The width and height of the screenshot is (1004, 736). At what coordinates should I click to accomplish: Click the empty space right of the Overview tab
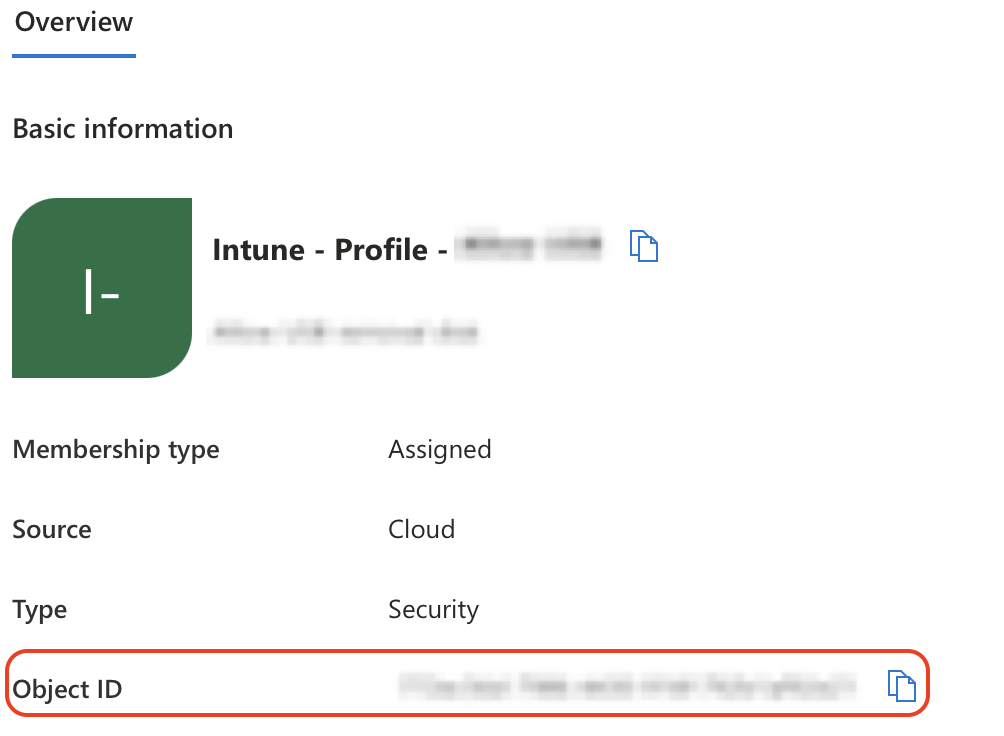500,24
